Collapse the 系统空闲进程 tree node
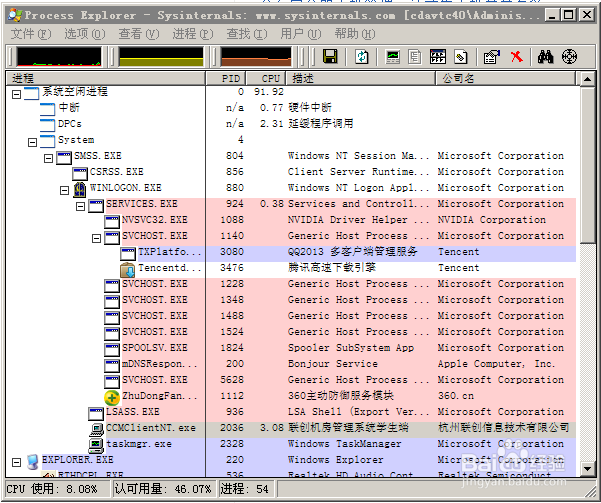This screenshot has width=601, height=503. [16, 94]
